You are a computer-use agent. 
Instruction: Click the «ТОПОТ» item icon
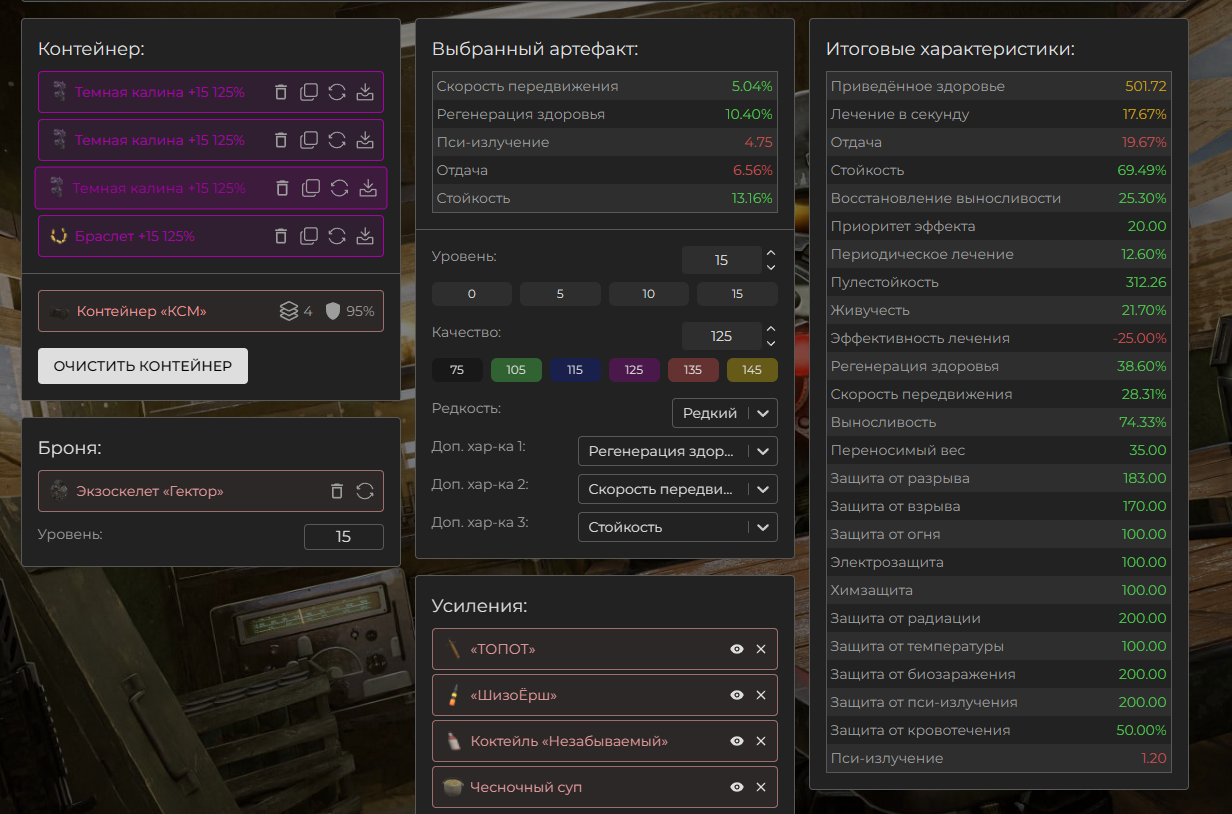(x=453, y=649)
